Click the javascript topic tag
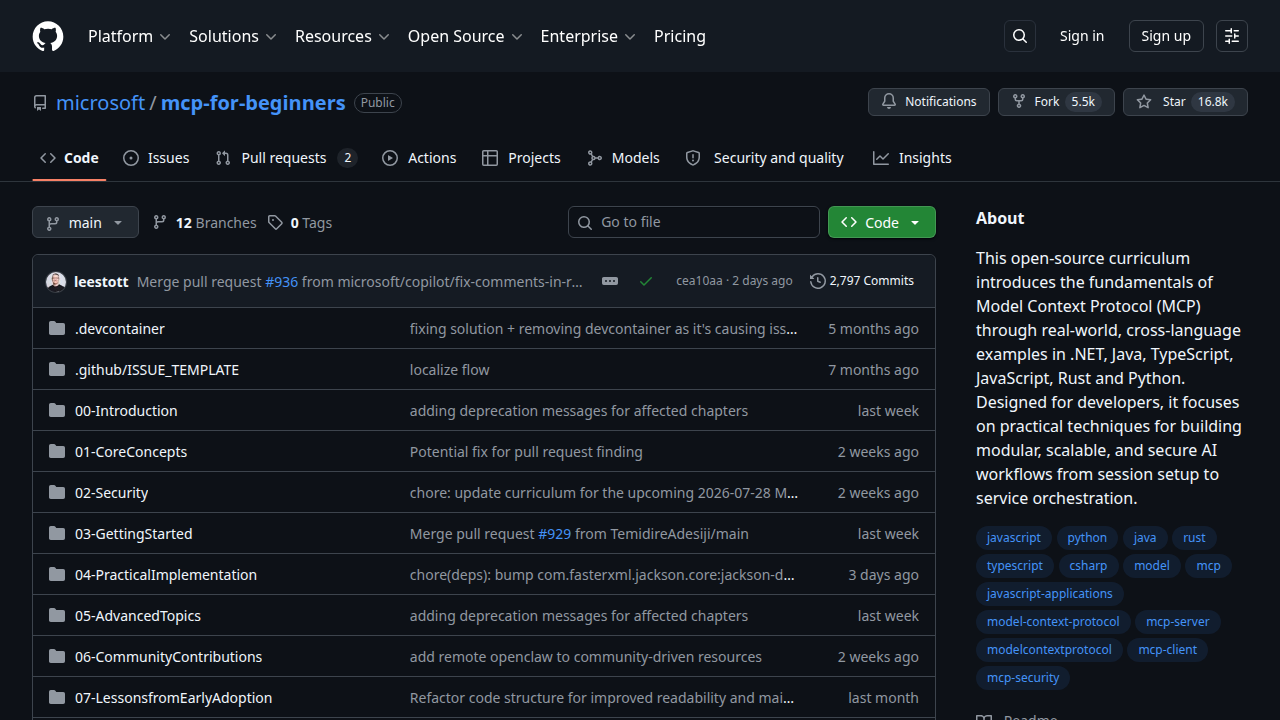 1014,538
